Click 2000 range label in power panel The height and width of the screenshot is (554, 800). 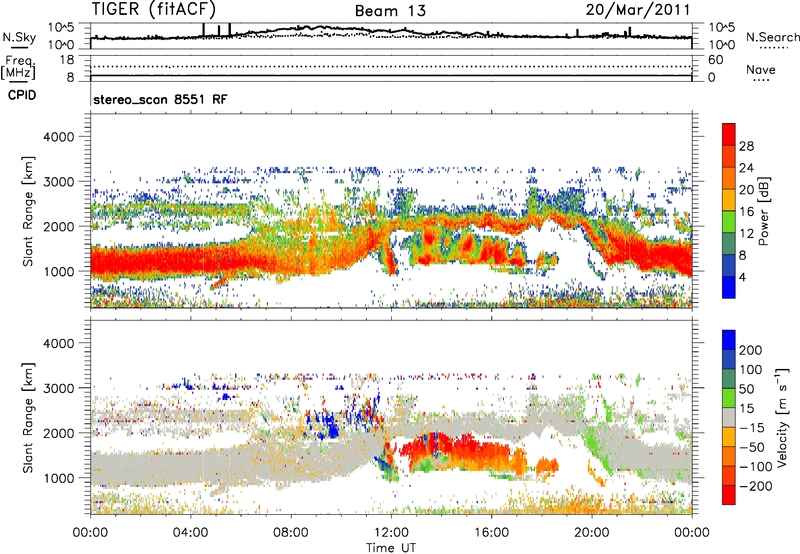tap(58, 226)
